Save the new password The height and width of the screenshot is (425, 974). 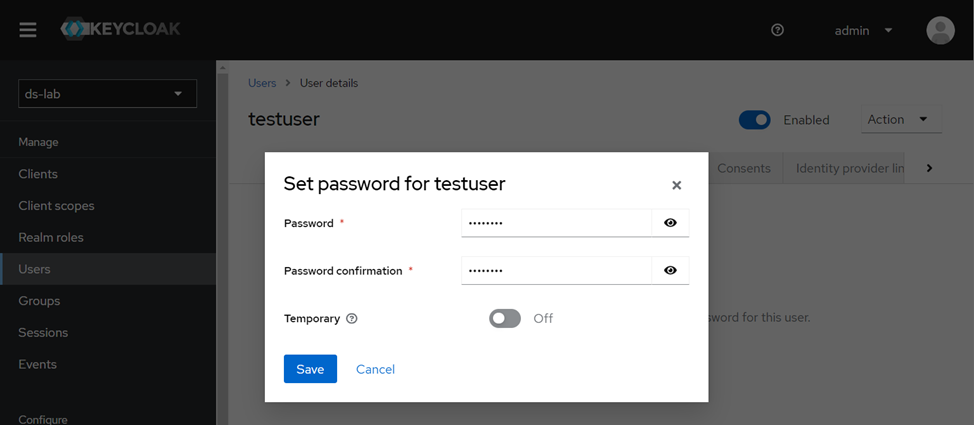pyautogui.click(x=310, y=369)
